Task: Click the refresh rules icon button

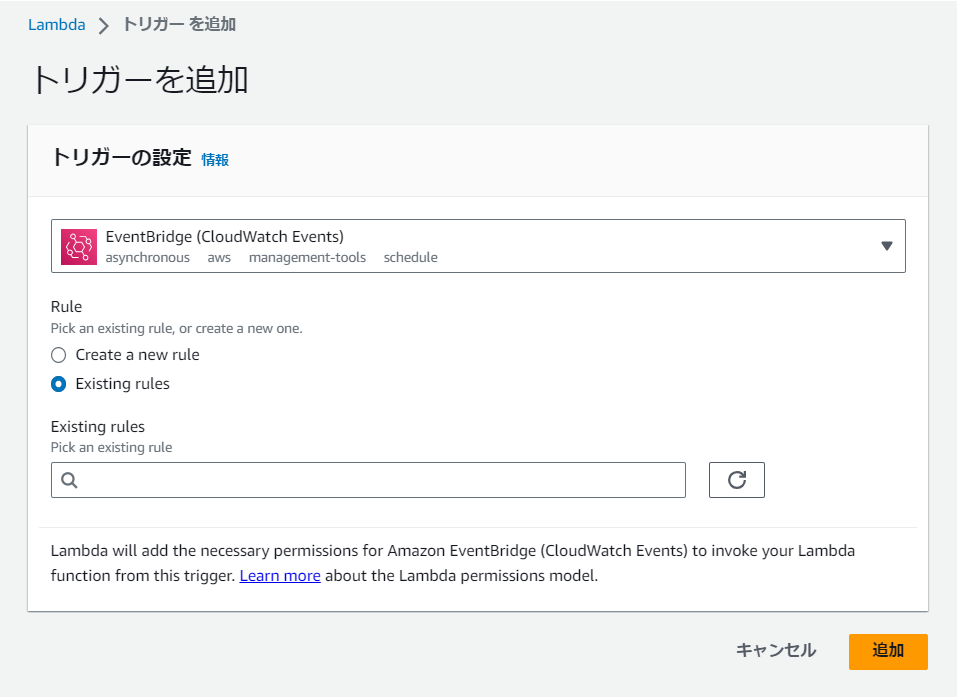Action: [x=736, y=480]
